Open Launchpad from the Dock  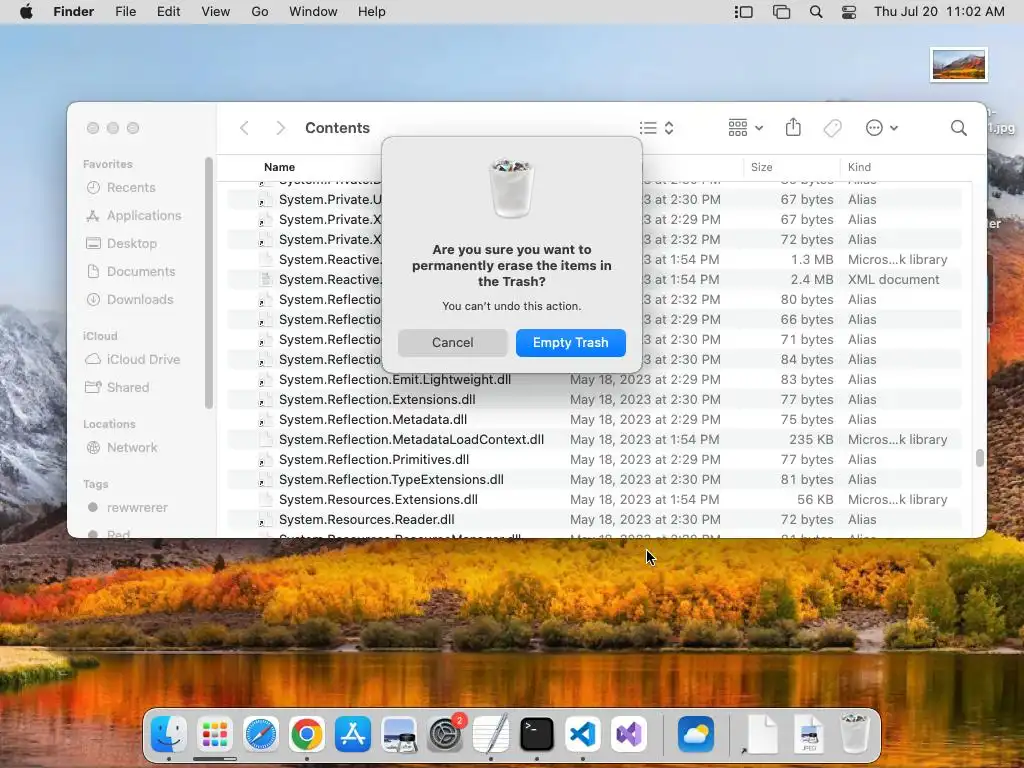[215, 735]
